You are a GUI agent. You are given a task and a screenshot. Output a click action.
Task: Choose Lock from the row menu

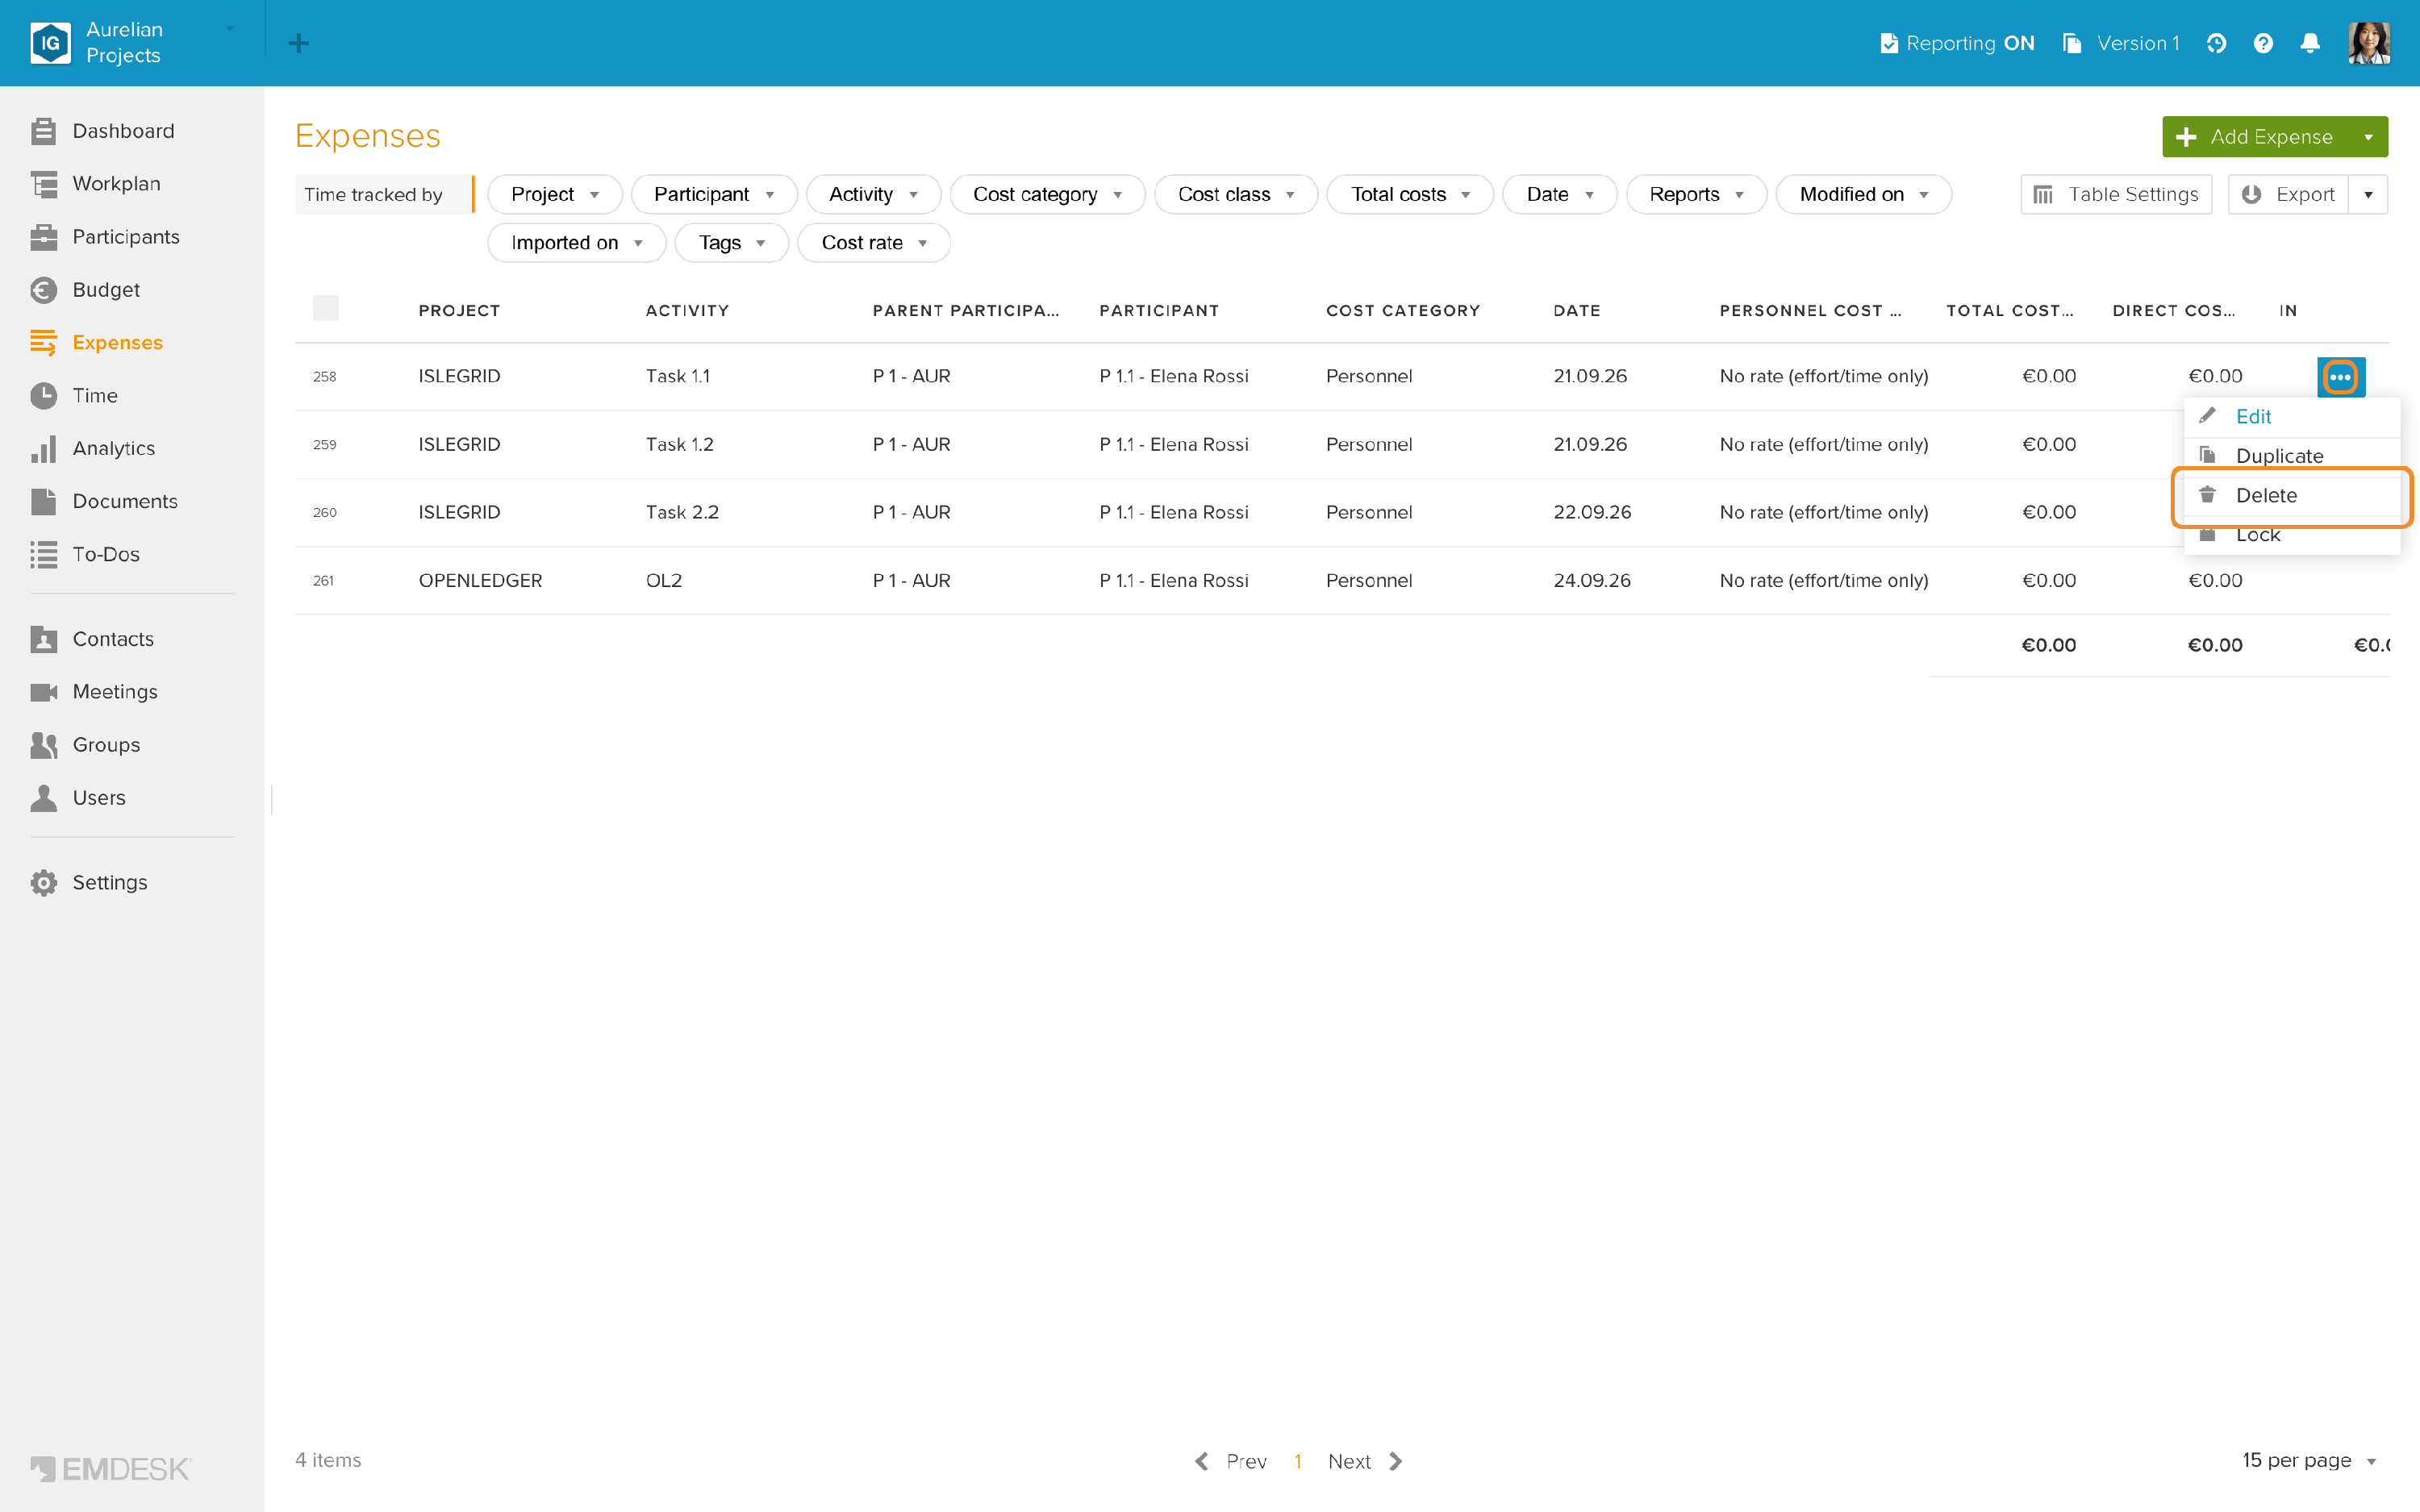coord(2292,535)
